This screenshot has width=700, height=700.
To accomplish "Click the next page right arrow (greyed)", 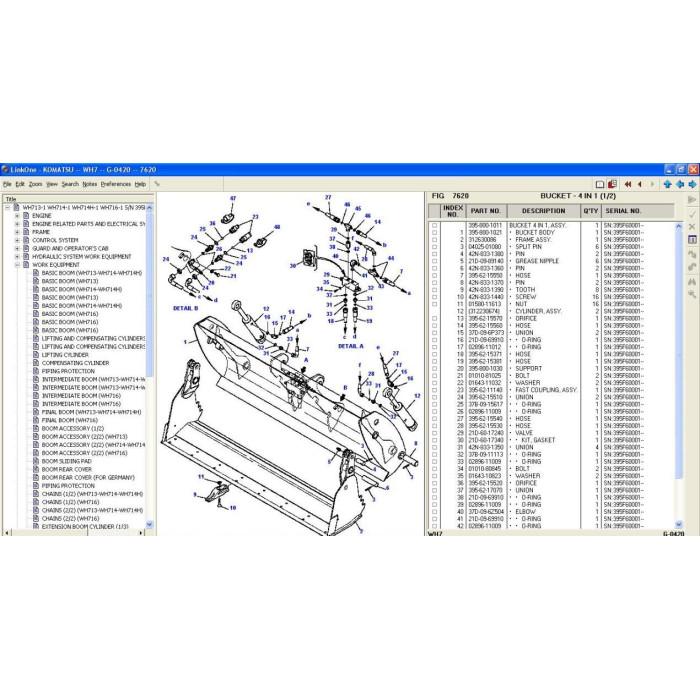I will 652,184.
